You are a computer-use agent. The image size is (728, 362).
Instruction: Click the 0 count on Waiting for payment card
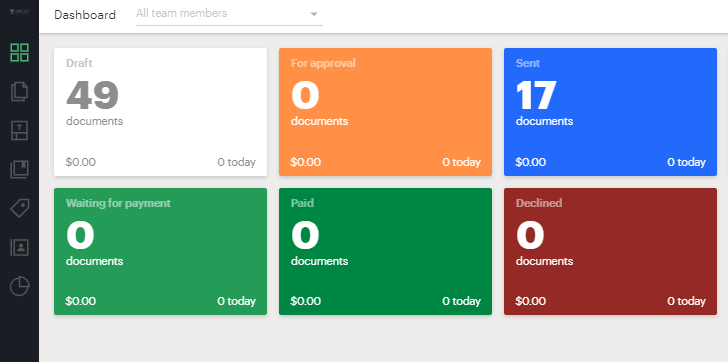click(x=80, y=235)
